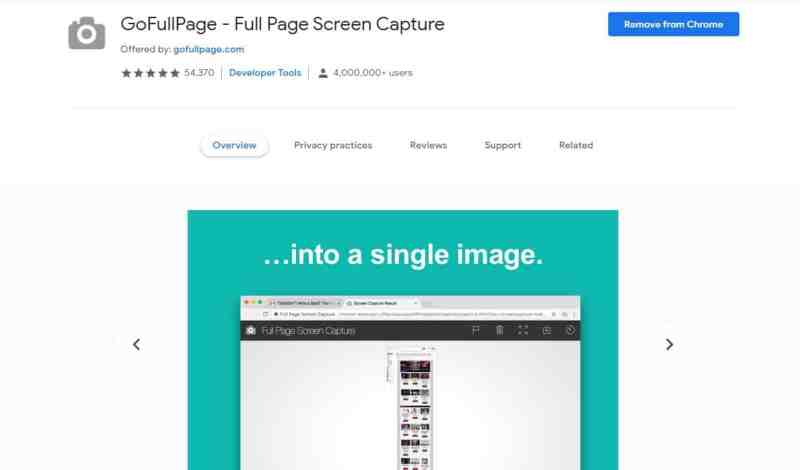Click the trash icon in preview toolbar
The height and width of the screenshot is (470, 800).
(499, 331)
